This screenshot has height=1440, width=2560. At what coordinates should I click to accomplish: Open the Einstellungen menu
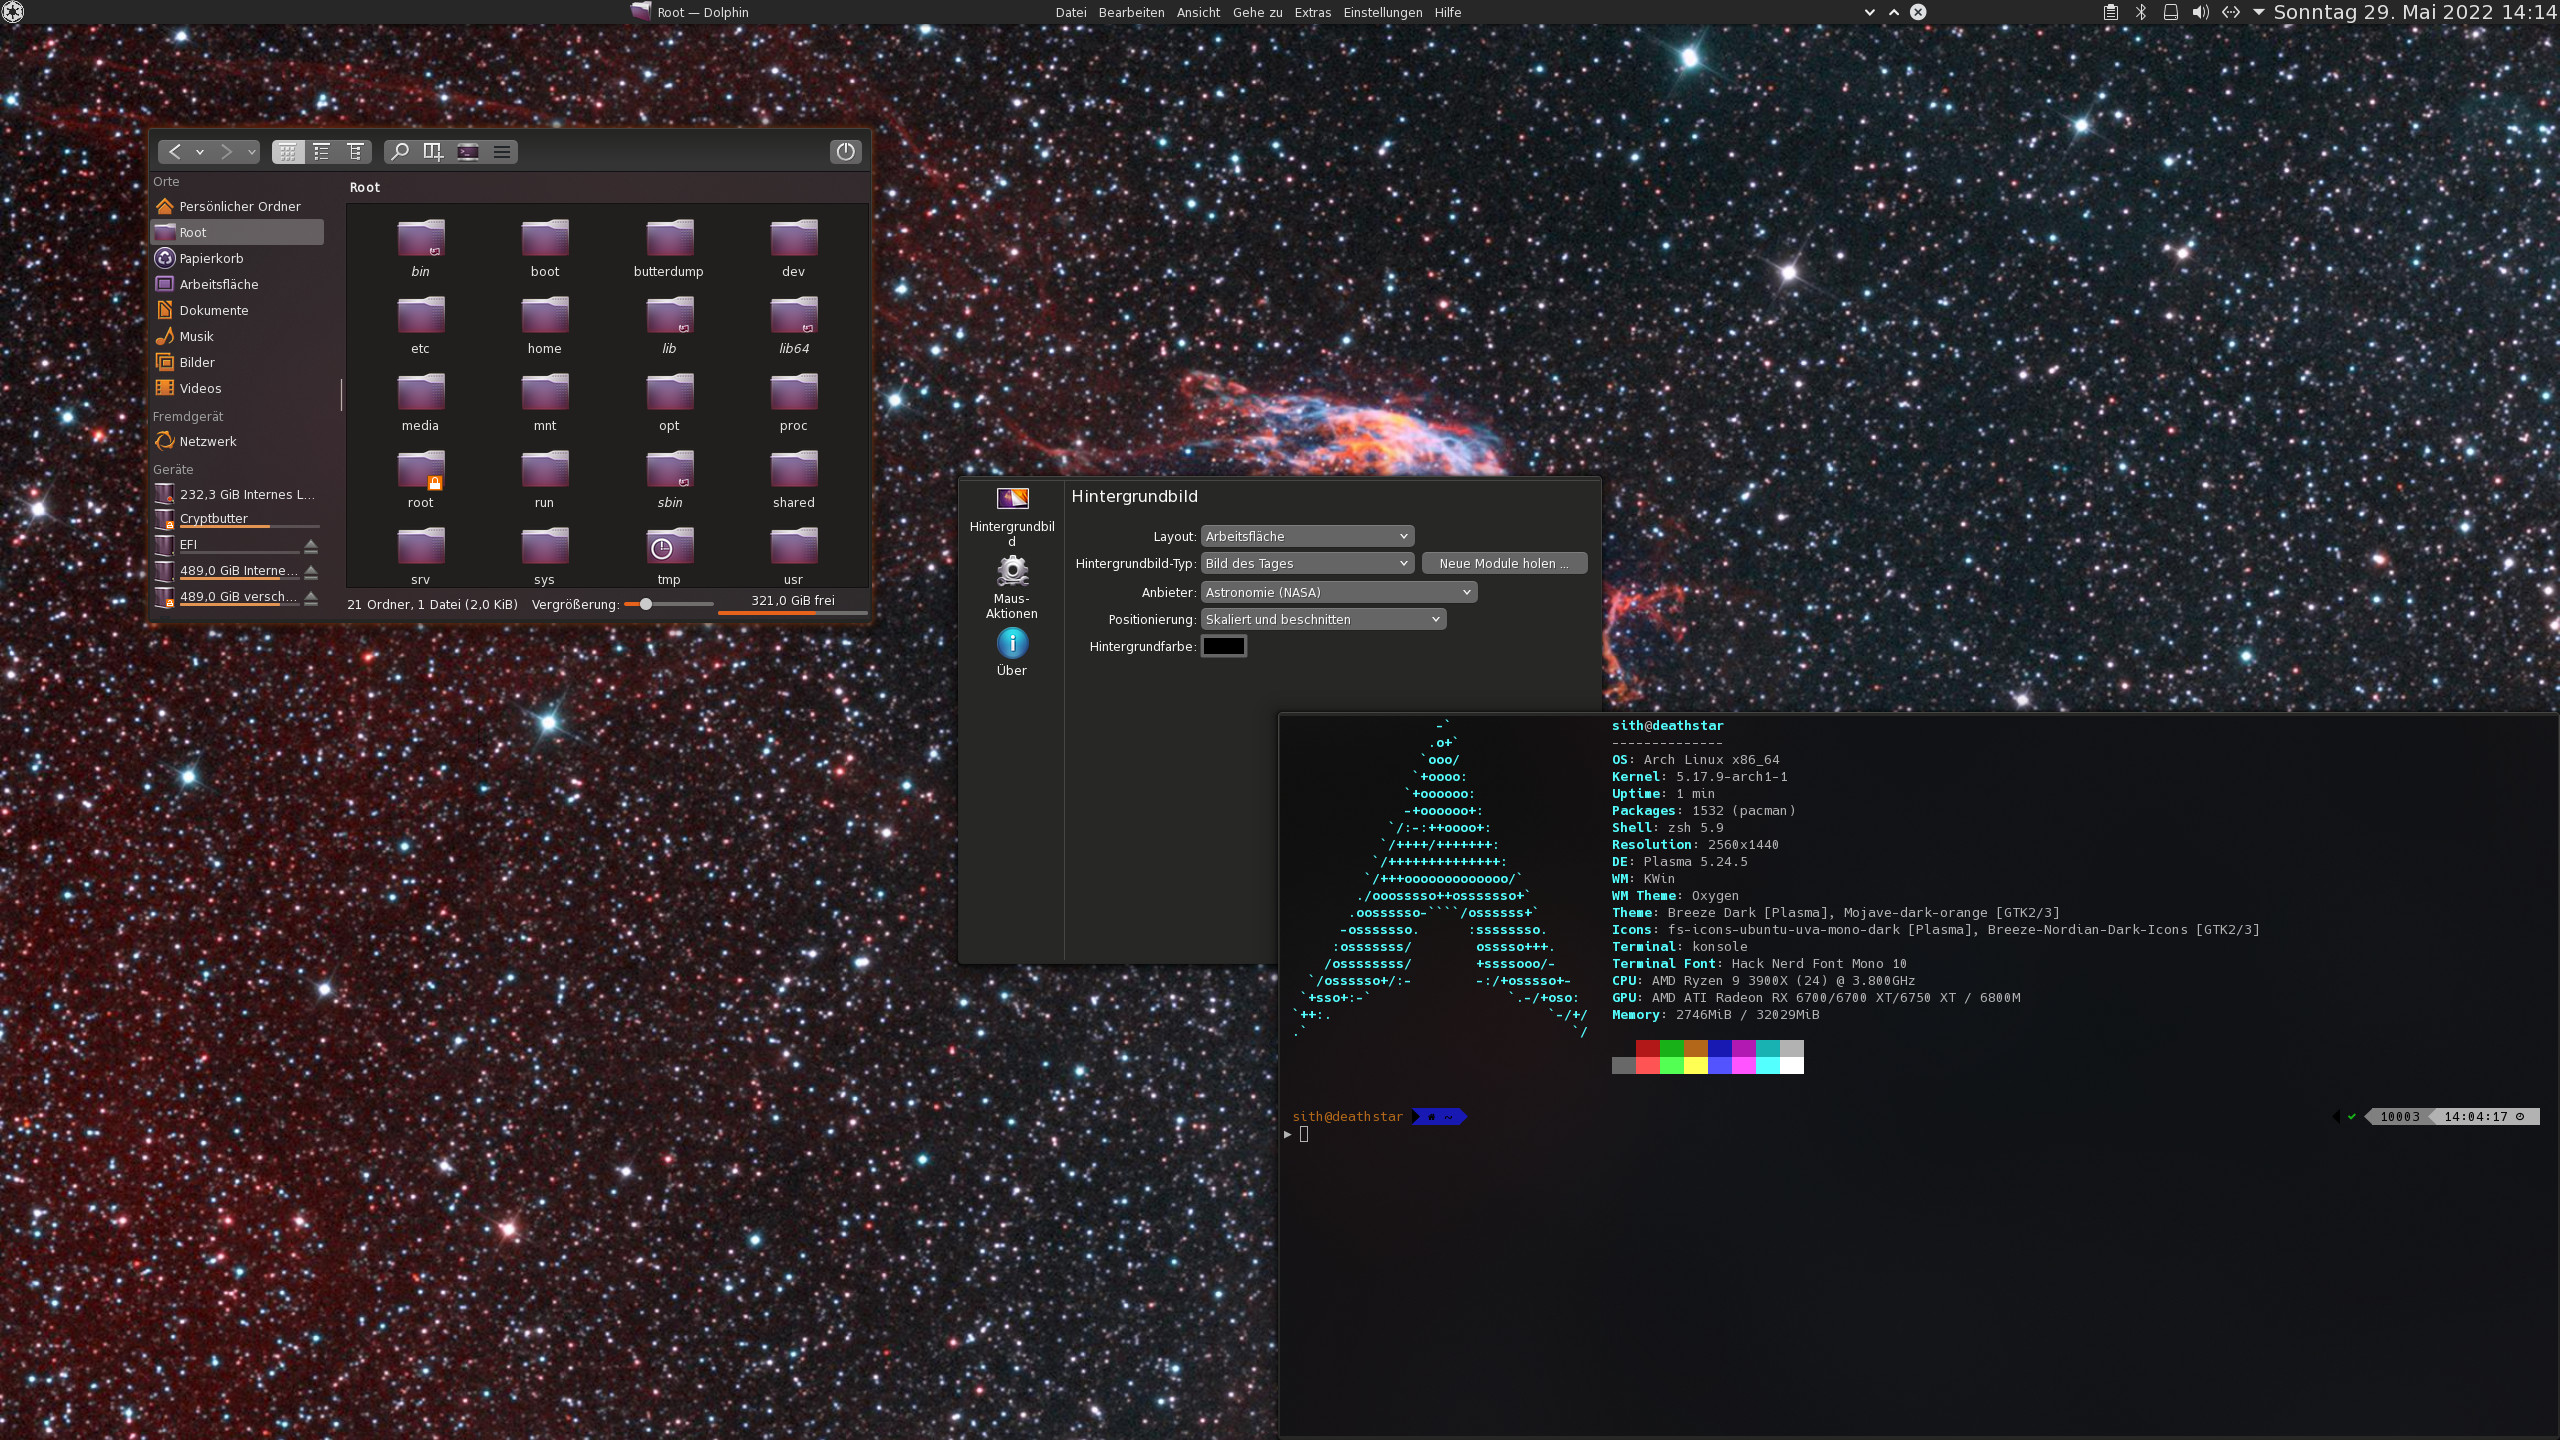click(x=1382, y=12)
